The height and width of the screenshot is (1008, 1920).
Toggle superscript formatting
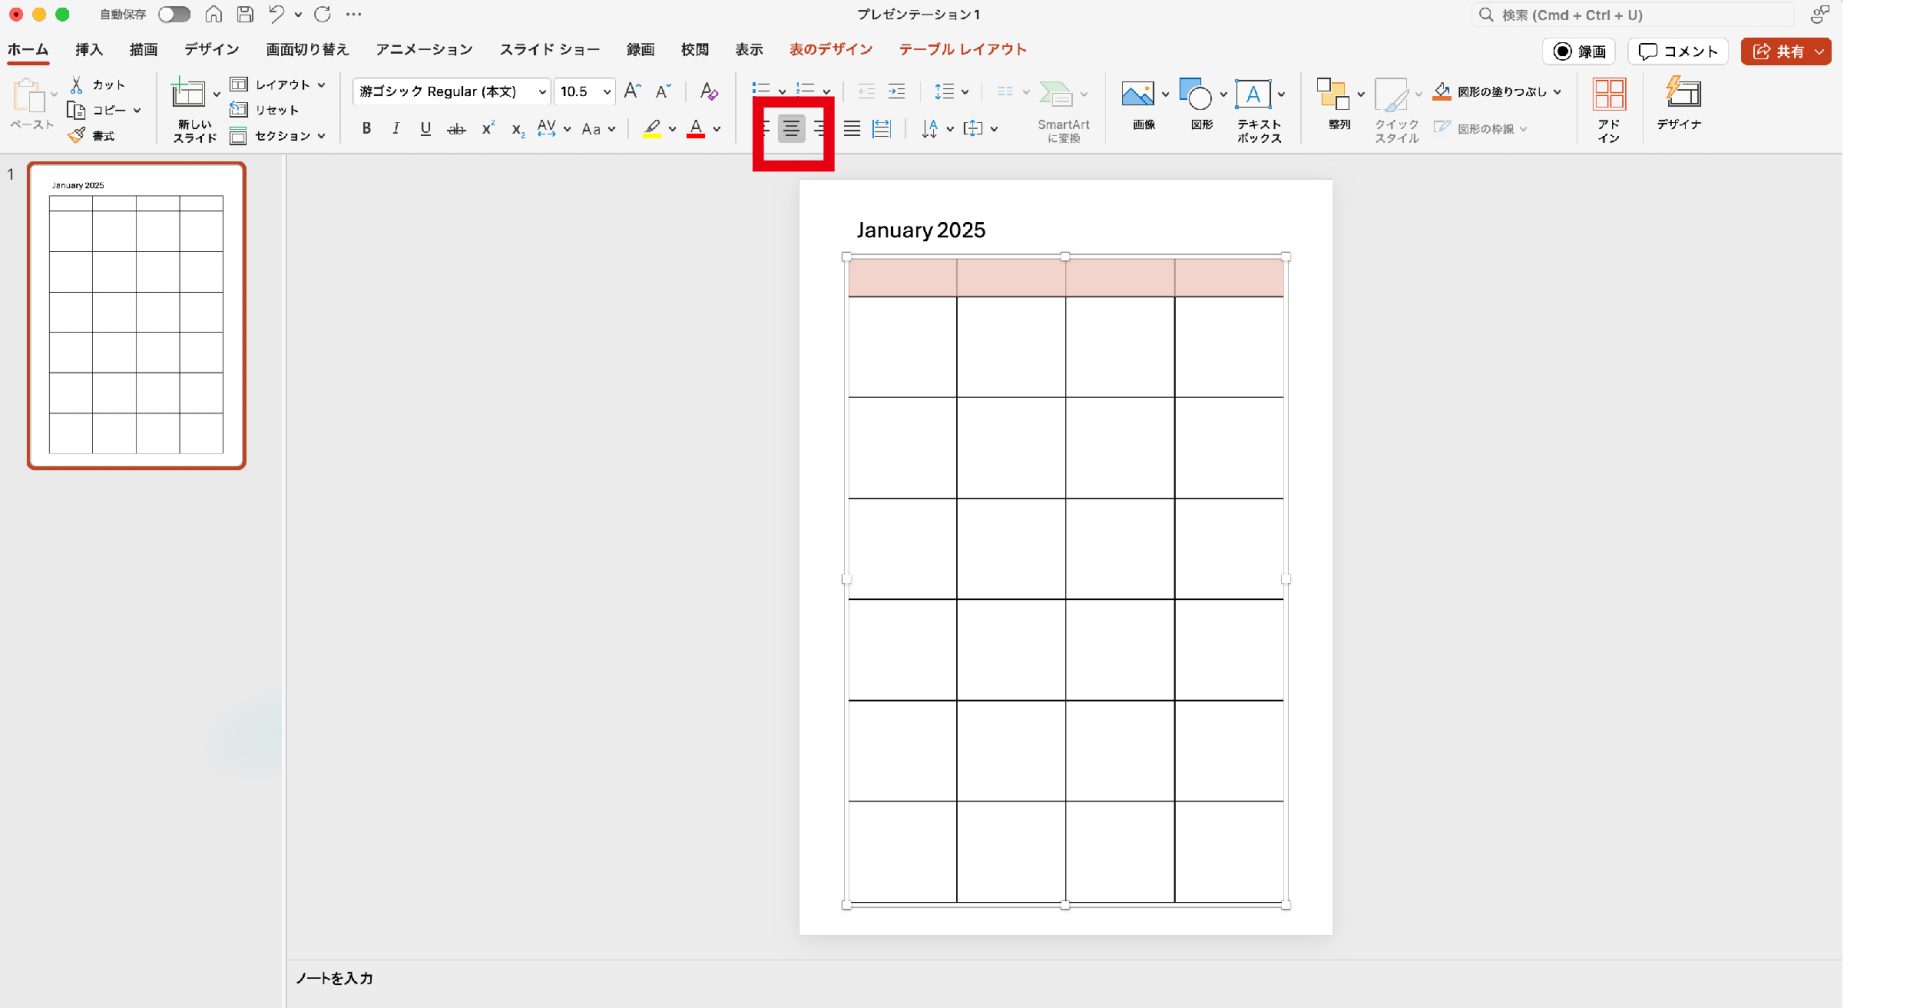click(488, 128)
